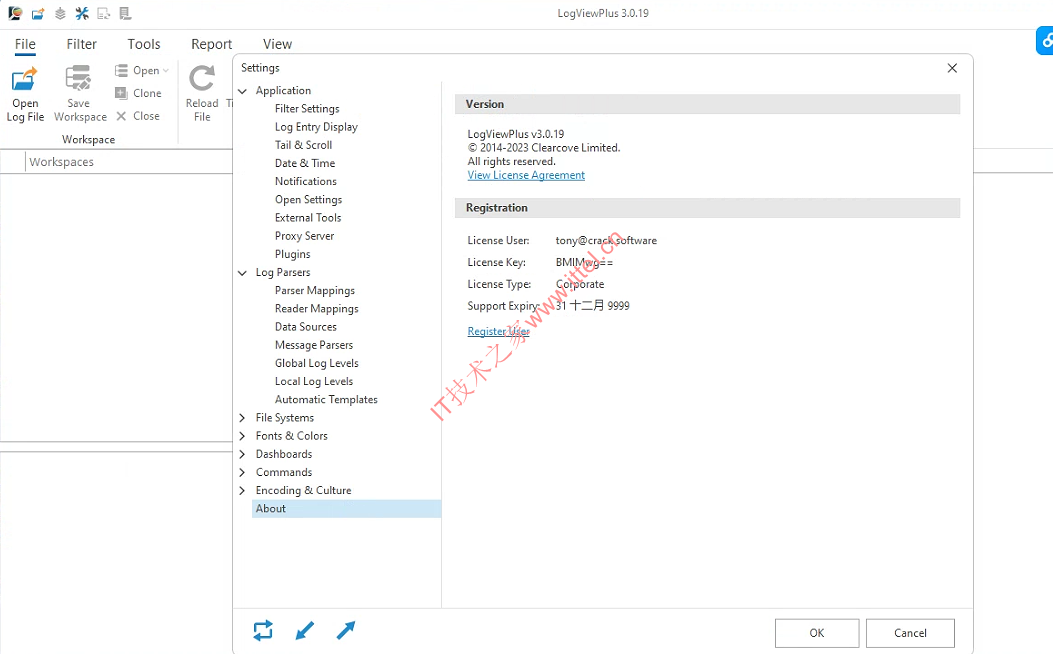Viewport: 1053px width, 654px height.
Task: Click the Register User link
Action: coord(498,331)
